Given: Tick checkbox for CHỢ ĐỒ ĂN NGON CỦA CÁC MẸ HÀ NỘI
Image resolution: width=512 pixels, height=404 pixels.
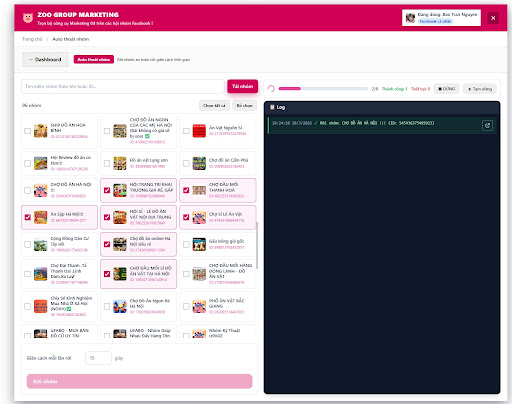Looking at the screenshot, I should (107, 131).
